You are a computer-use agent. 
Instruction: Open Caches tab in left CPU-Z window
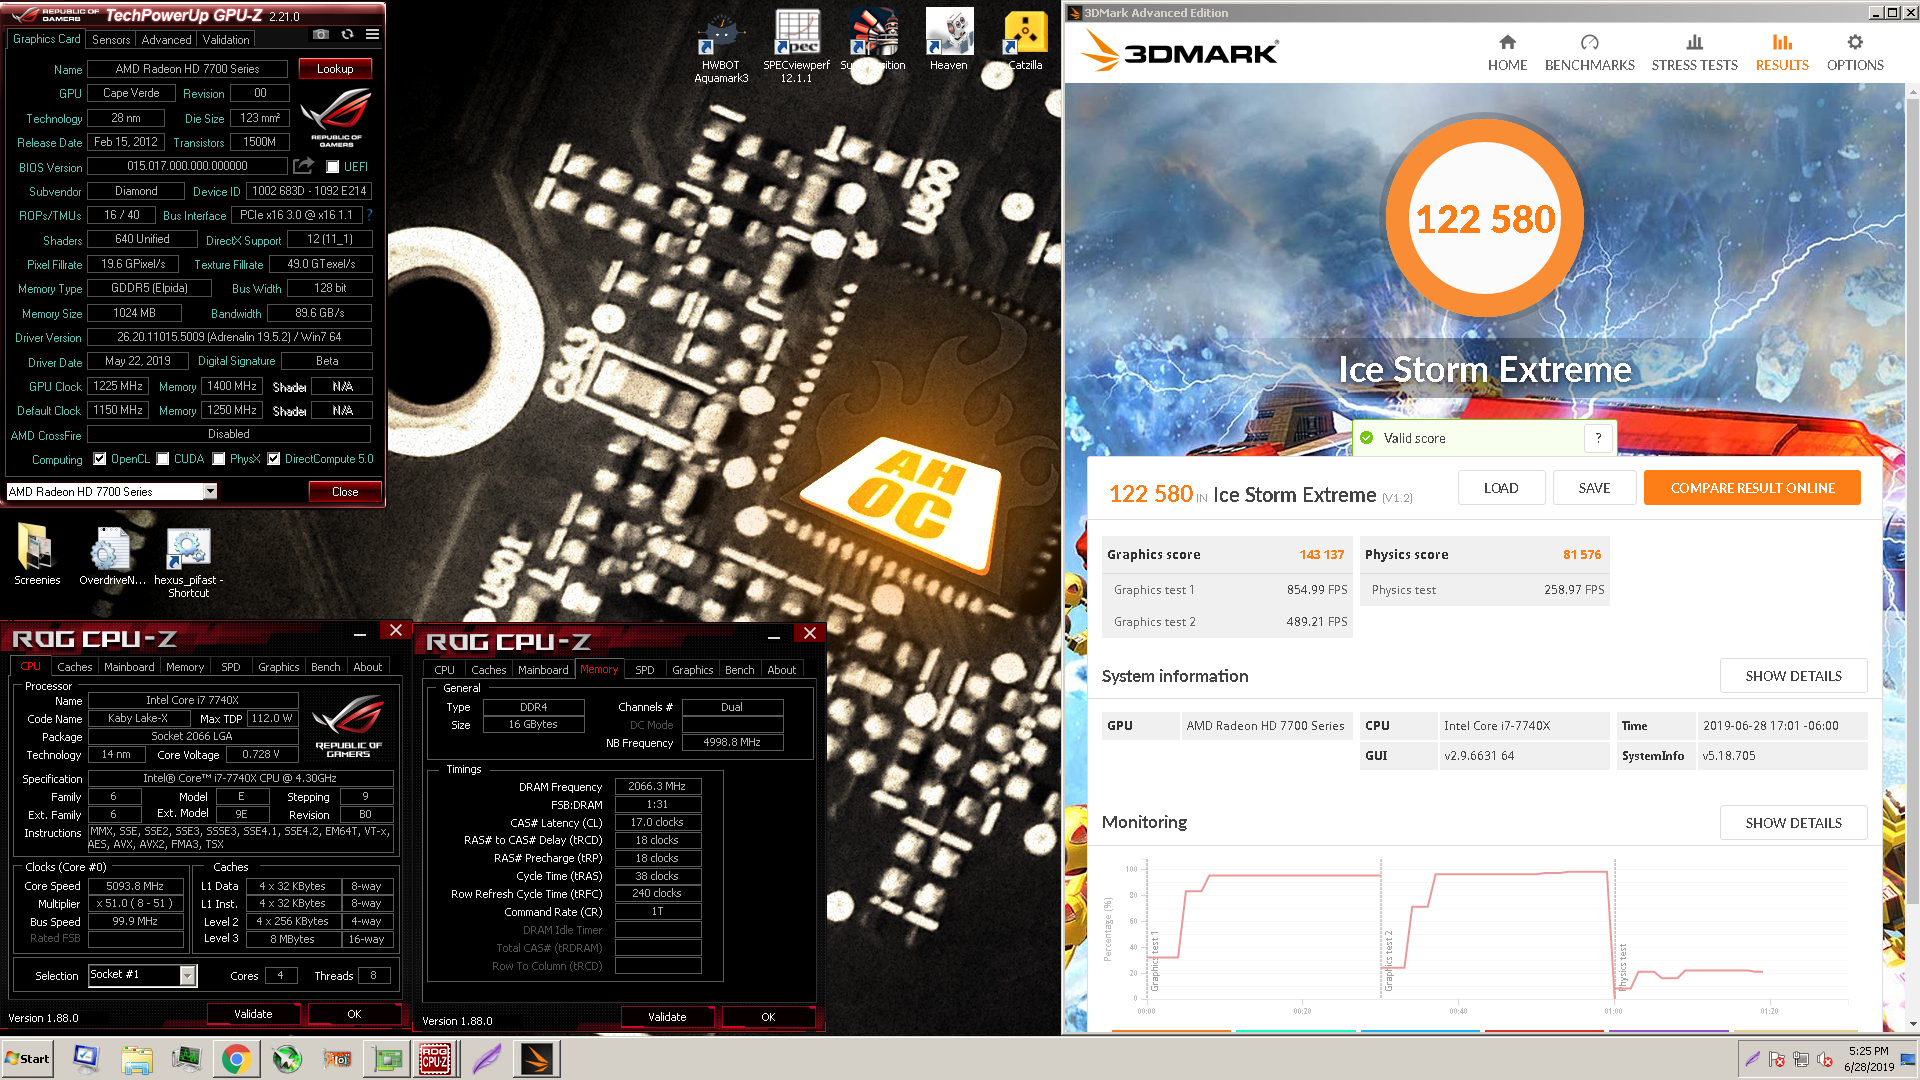tap(74, 667)
